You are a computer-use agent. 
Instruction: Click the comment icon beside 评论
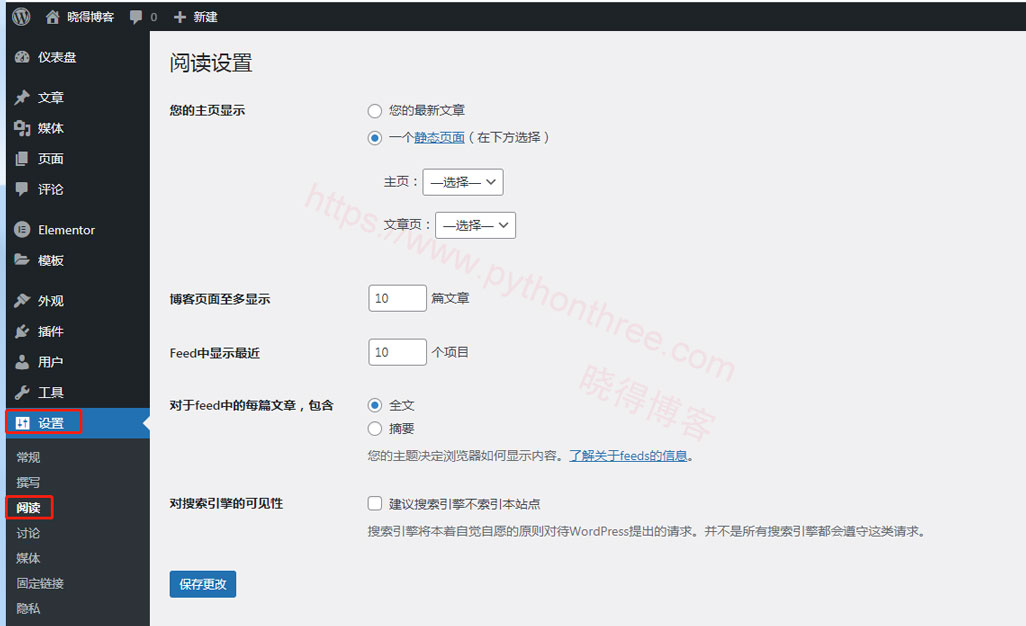22,189
